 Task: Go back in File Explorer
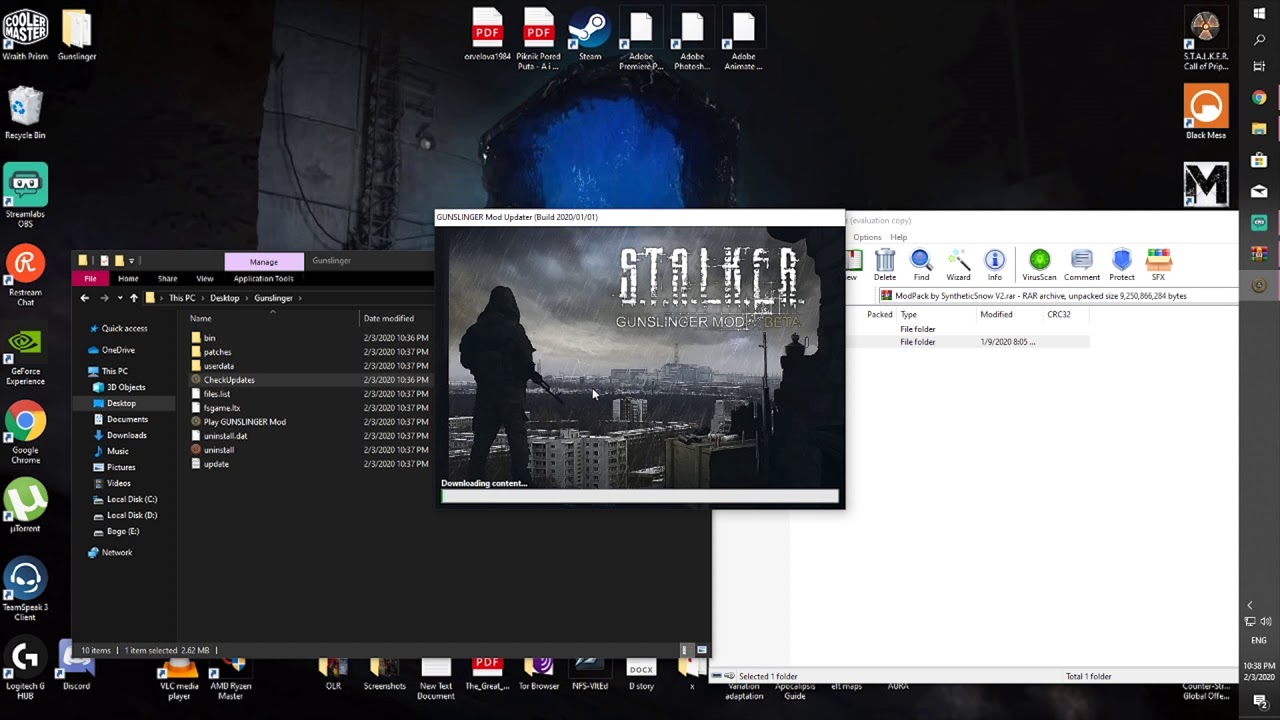pos(85,298)
